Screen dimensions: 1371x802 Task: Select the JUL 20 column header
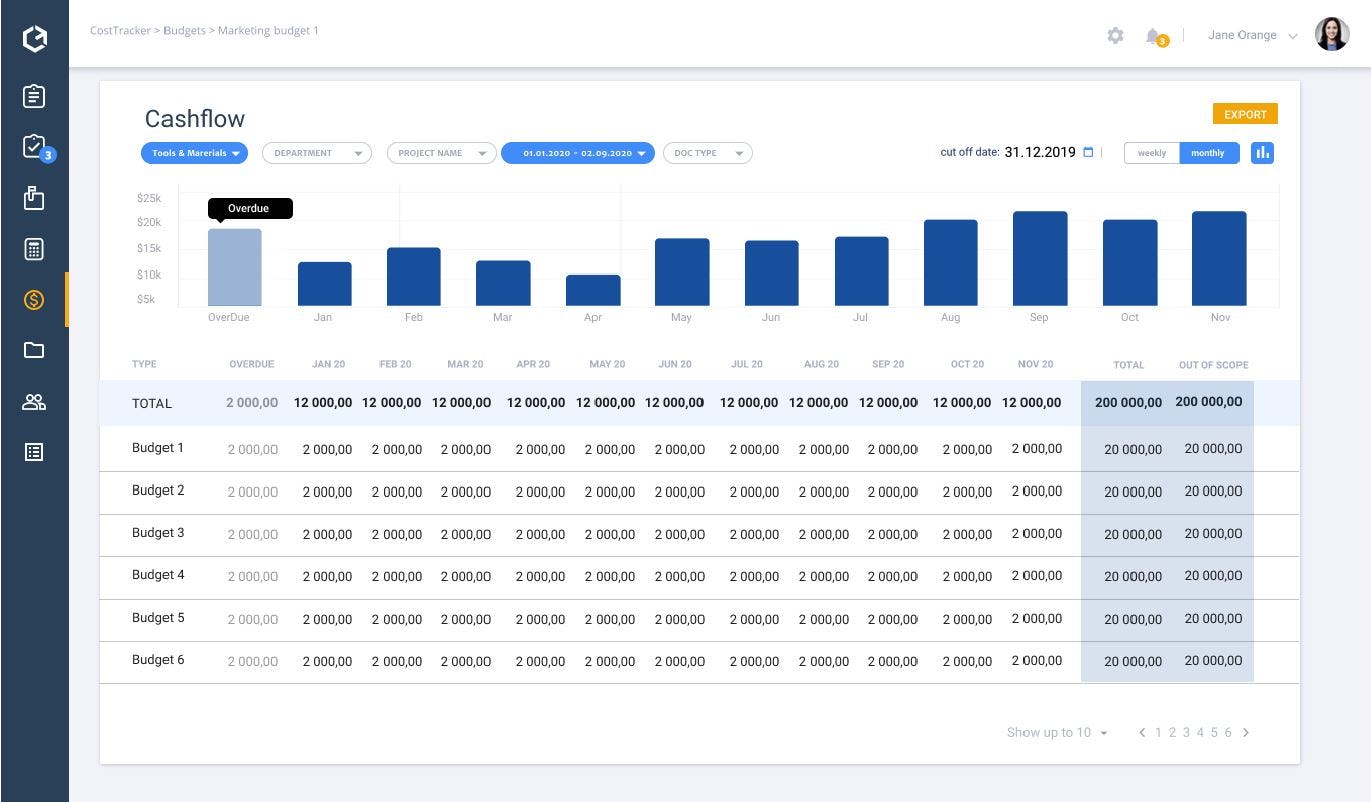[x=747, y=364]
